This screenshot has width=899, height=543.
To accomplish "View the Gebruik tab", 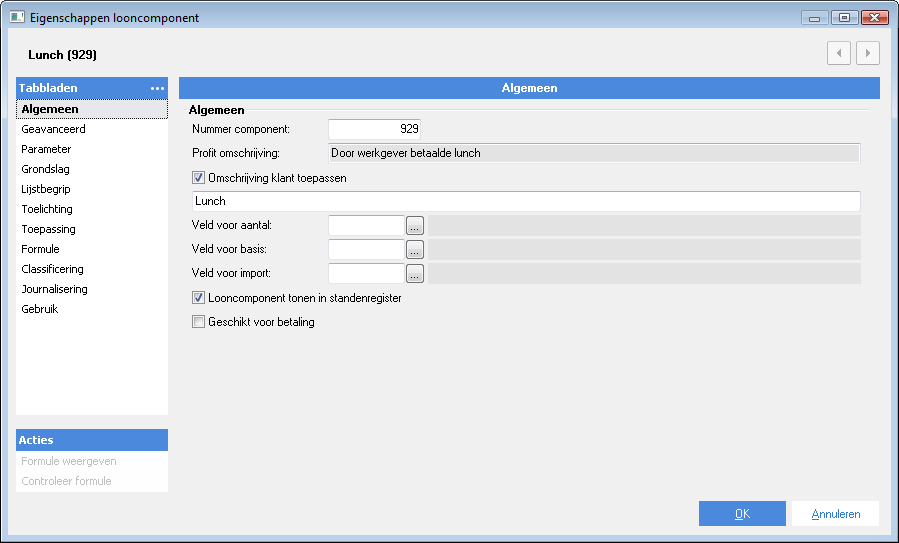I will pos(92,309).
